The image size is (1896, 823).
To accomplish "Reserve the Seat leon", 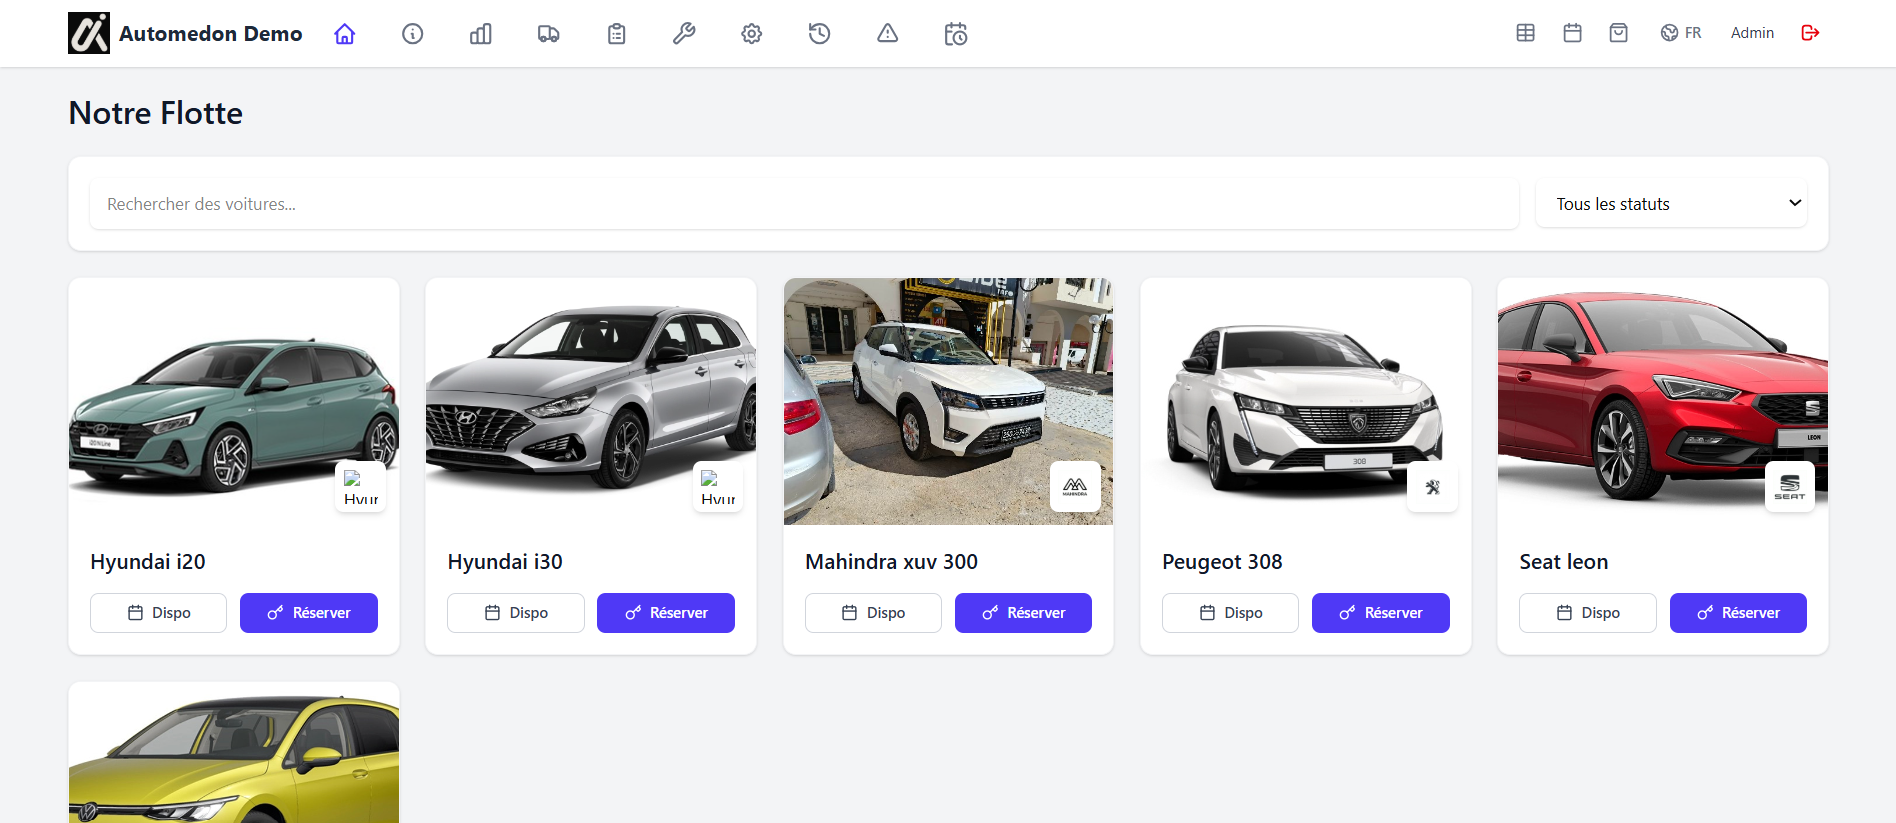I will (x=1738, y=613).
